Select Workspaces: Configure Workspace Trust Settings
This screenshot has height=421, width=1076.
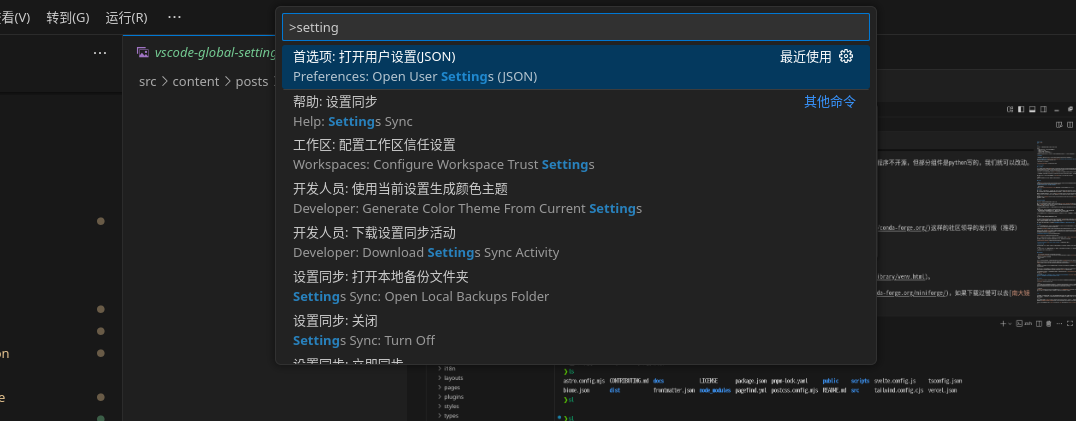click(x=575, y=155)
